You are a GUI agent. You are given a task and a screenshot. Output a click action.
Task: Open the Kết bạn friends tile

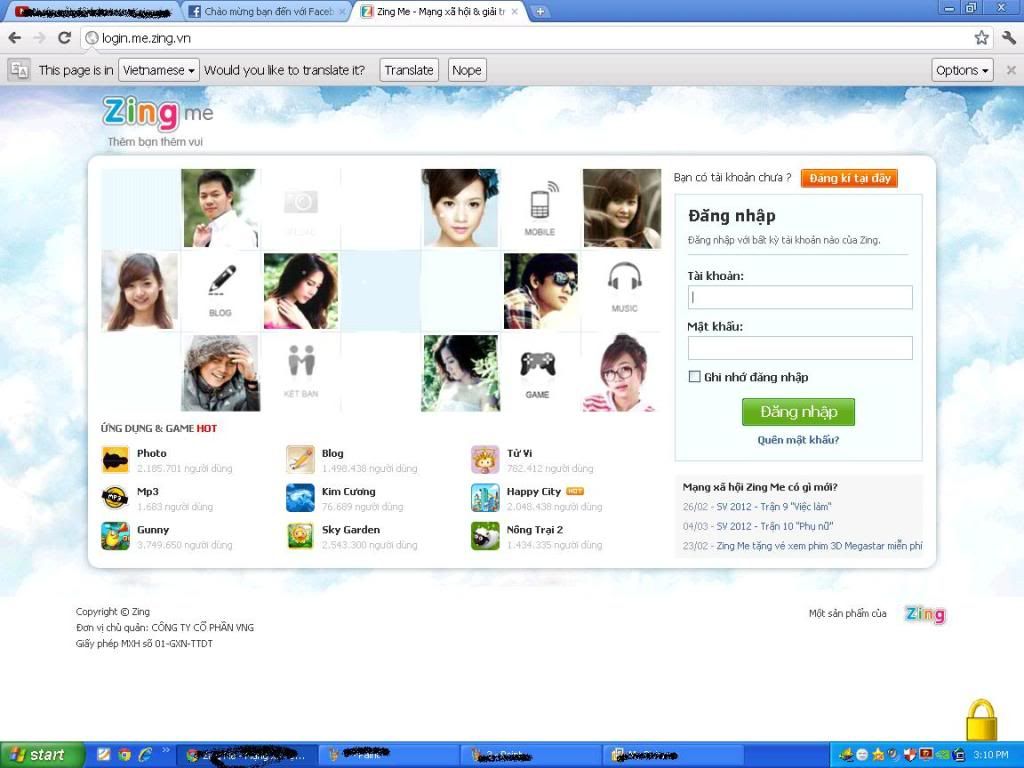[300, 370]
